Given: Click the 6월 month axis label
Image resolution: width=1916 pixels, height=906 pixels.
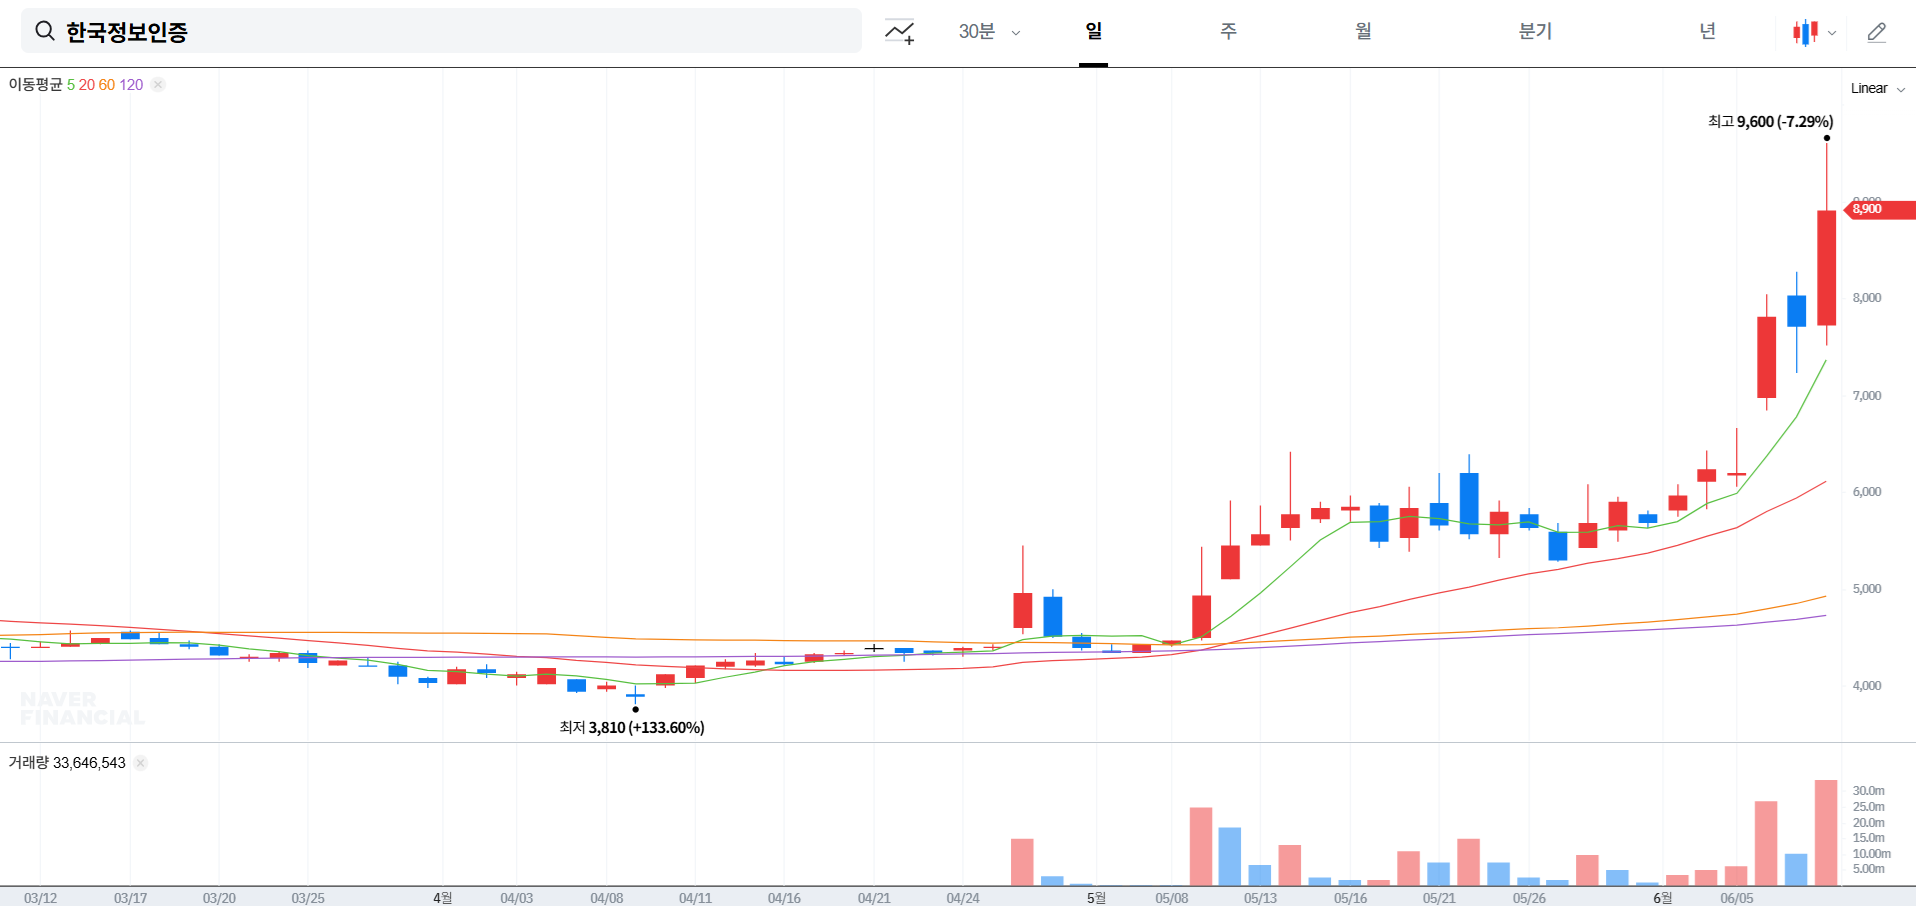Looking at the screenshot, I should tap(1663, 898).
